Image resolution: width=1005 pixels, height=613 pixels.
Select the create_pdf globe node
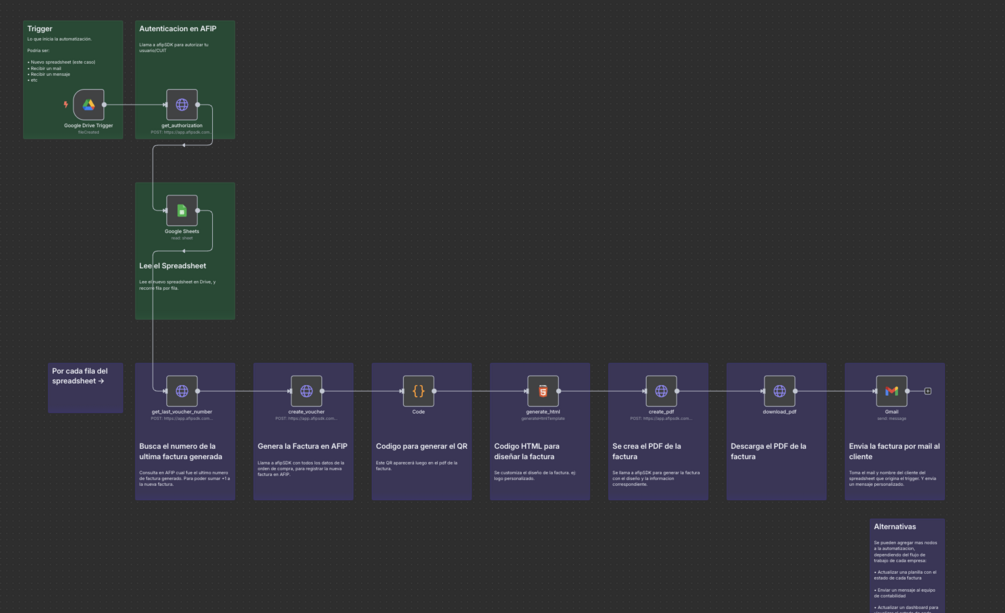pos(661,391)
